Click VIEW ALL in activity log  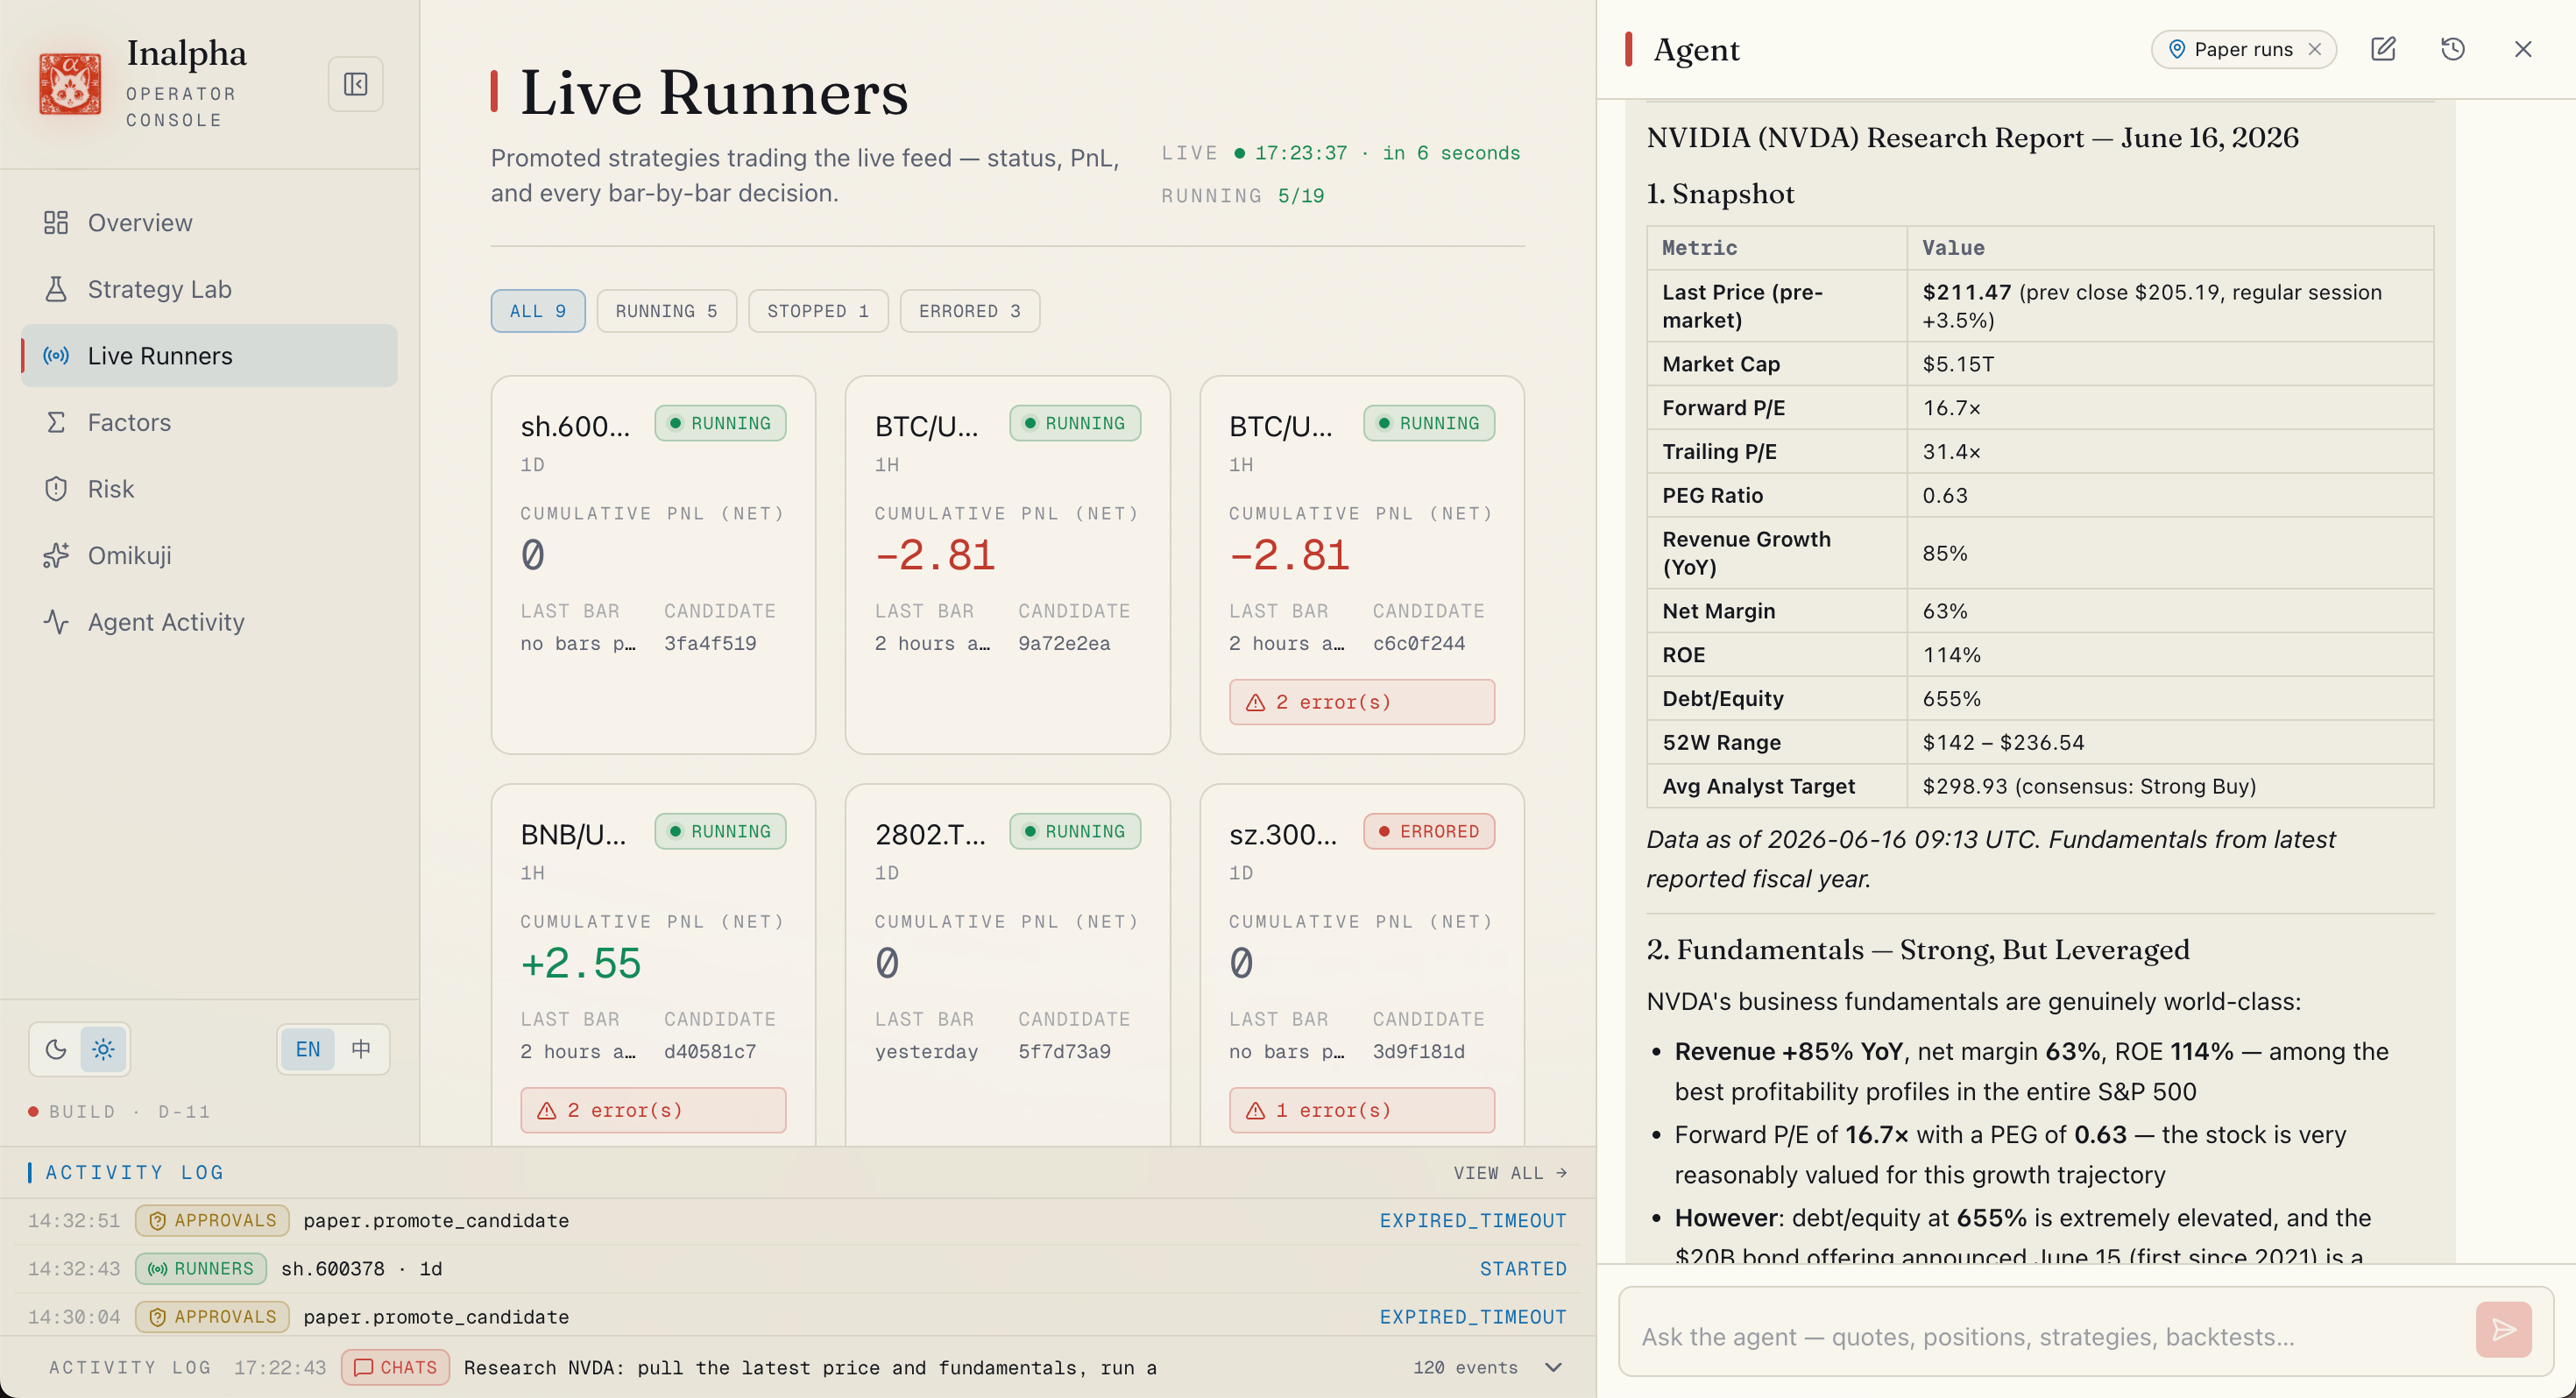click(1510, 1172)
